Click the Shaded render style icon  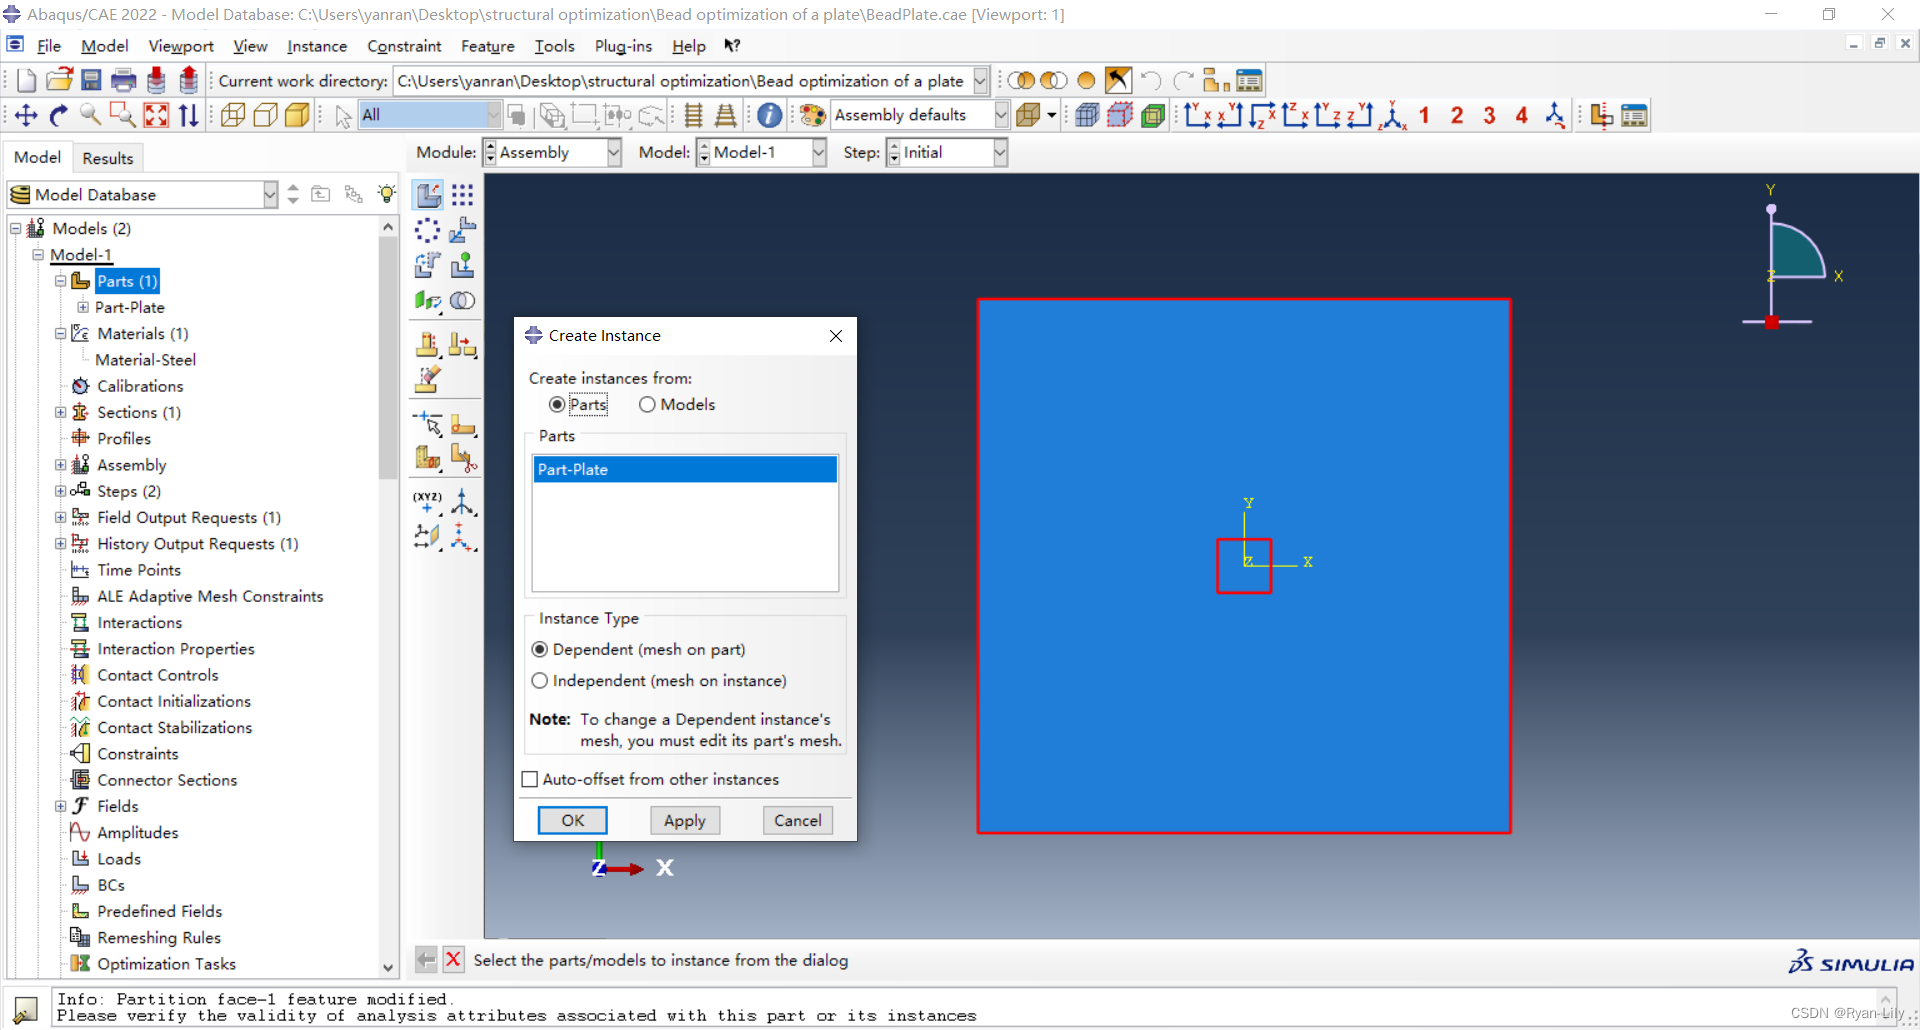(297, 115)
